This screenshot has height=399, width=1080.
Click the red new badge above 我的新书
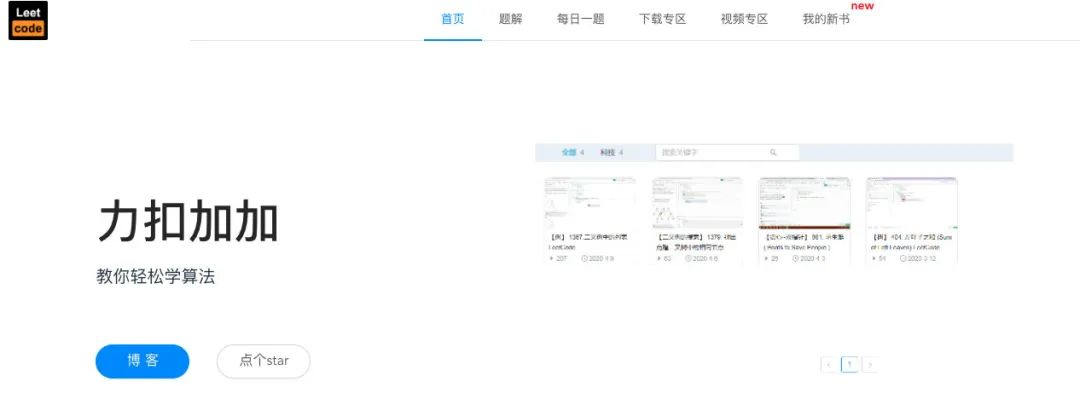(862, 6)
